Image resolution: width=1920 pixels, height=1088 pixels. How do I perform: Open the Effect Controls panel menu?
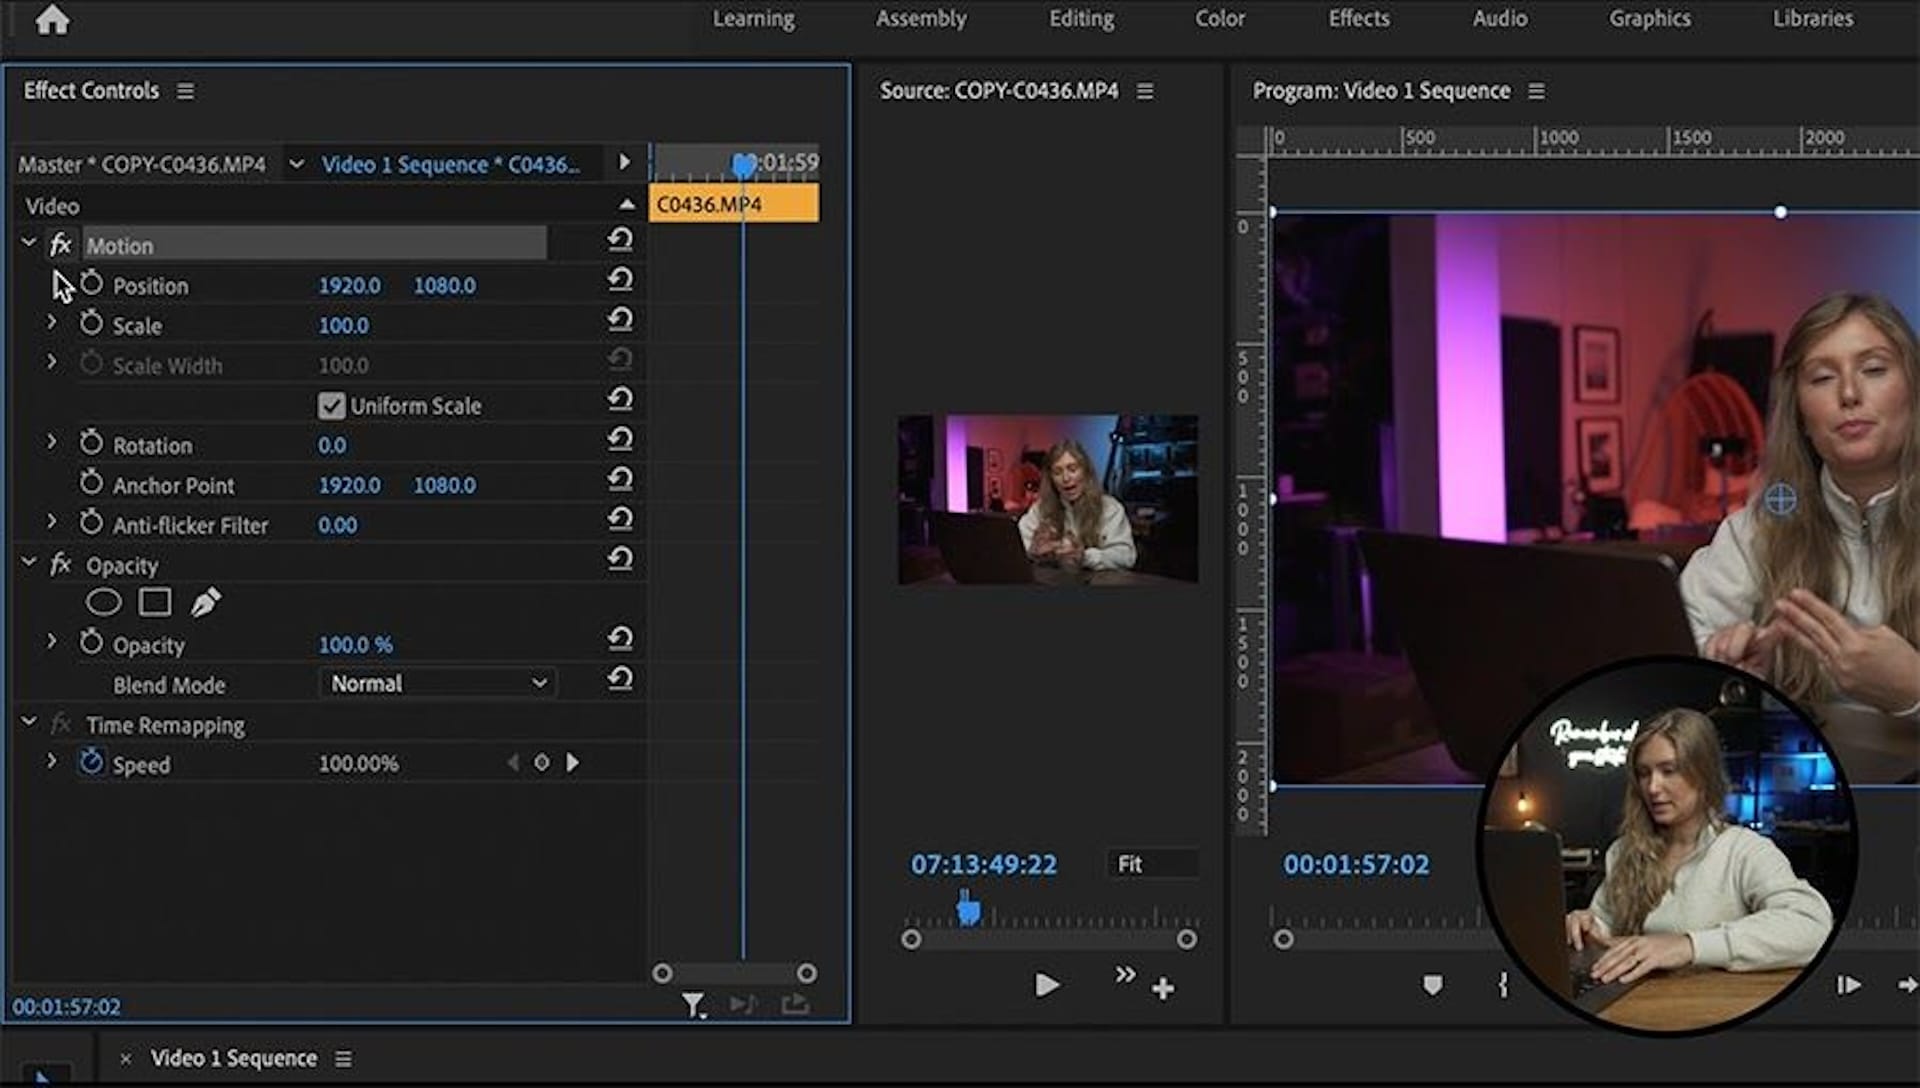click(185, 90)
